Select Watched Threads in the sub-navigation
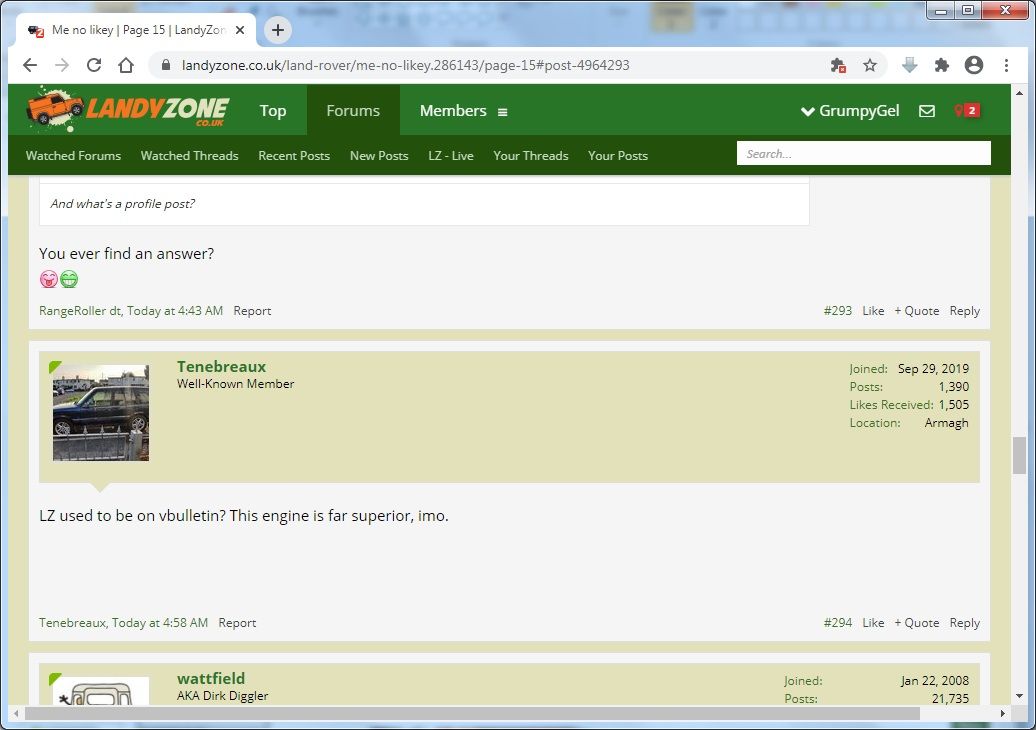Viewport: 1036px width, 730px height. [190, 156]
